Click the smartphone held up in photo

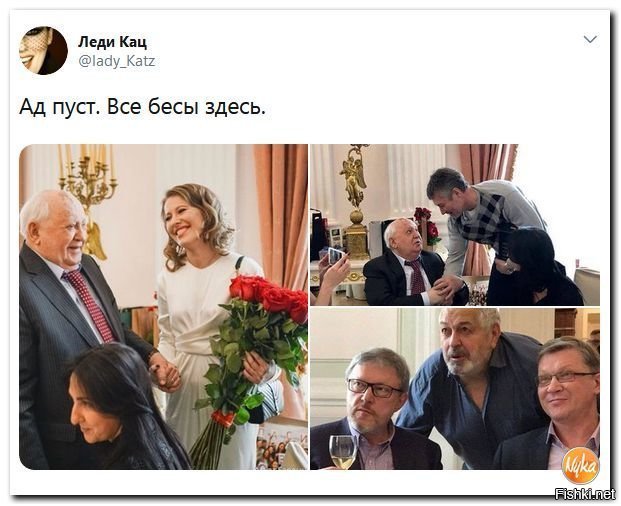[336, 255]
